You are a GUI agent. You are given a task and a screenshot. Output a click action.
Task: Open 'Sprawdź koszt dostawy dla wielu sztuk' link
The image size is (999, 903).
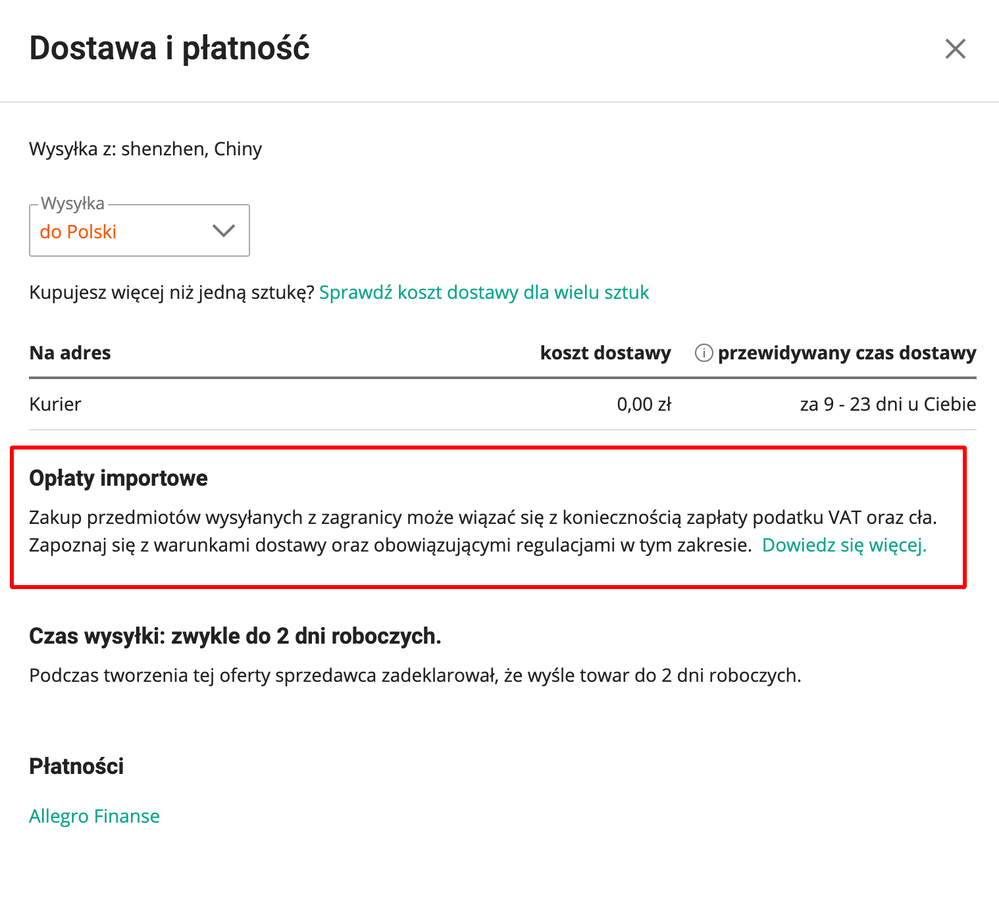484,293
